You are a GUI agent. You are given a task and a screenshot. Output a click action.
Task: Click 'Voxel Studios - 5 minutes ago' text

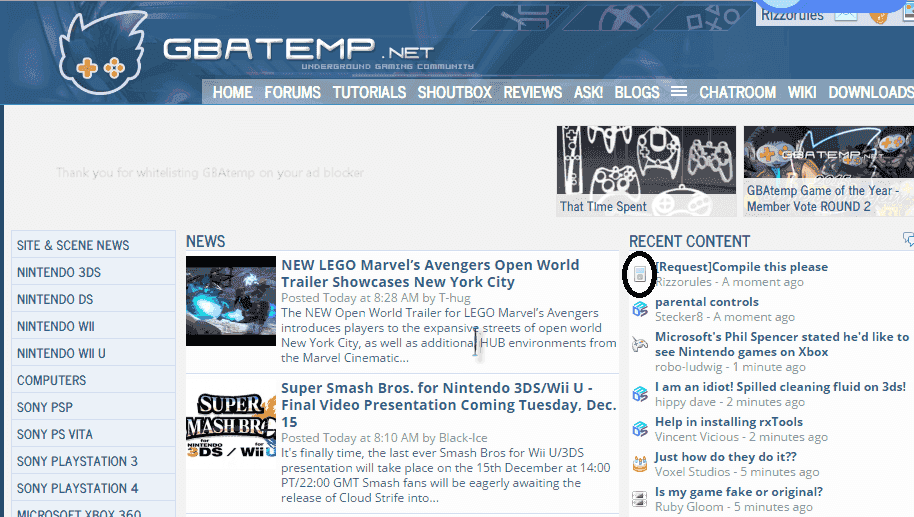(737, 472)
